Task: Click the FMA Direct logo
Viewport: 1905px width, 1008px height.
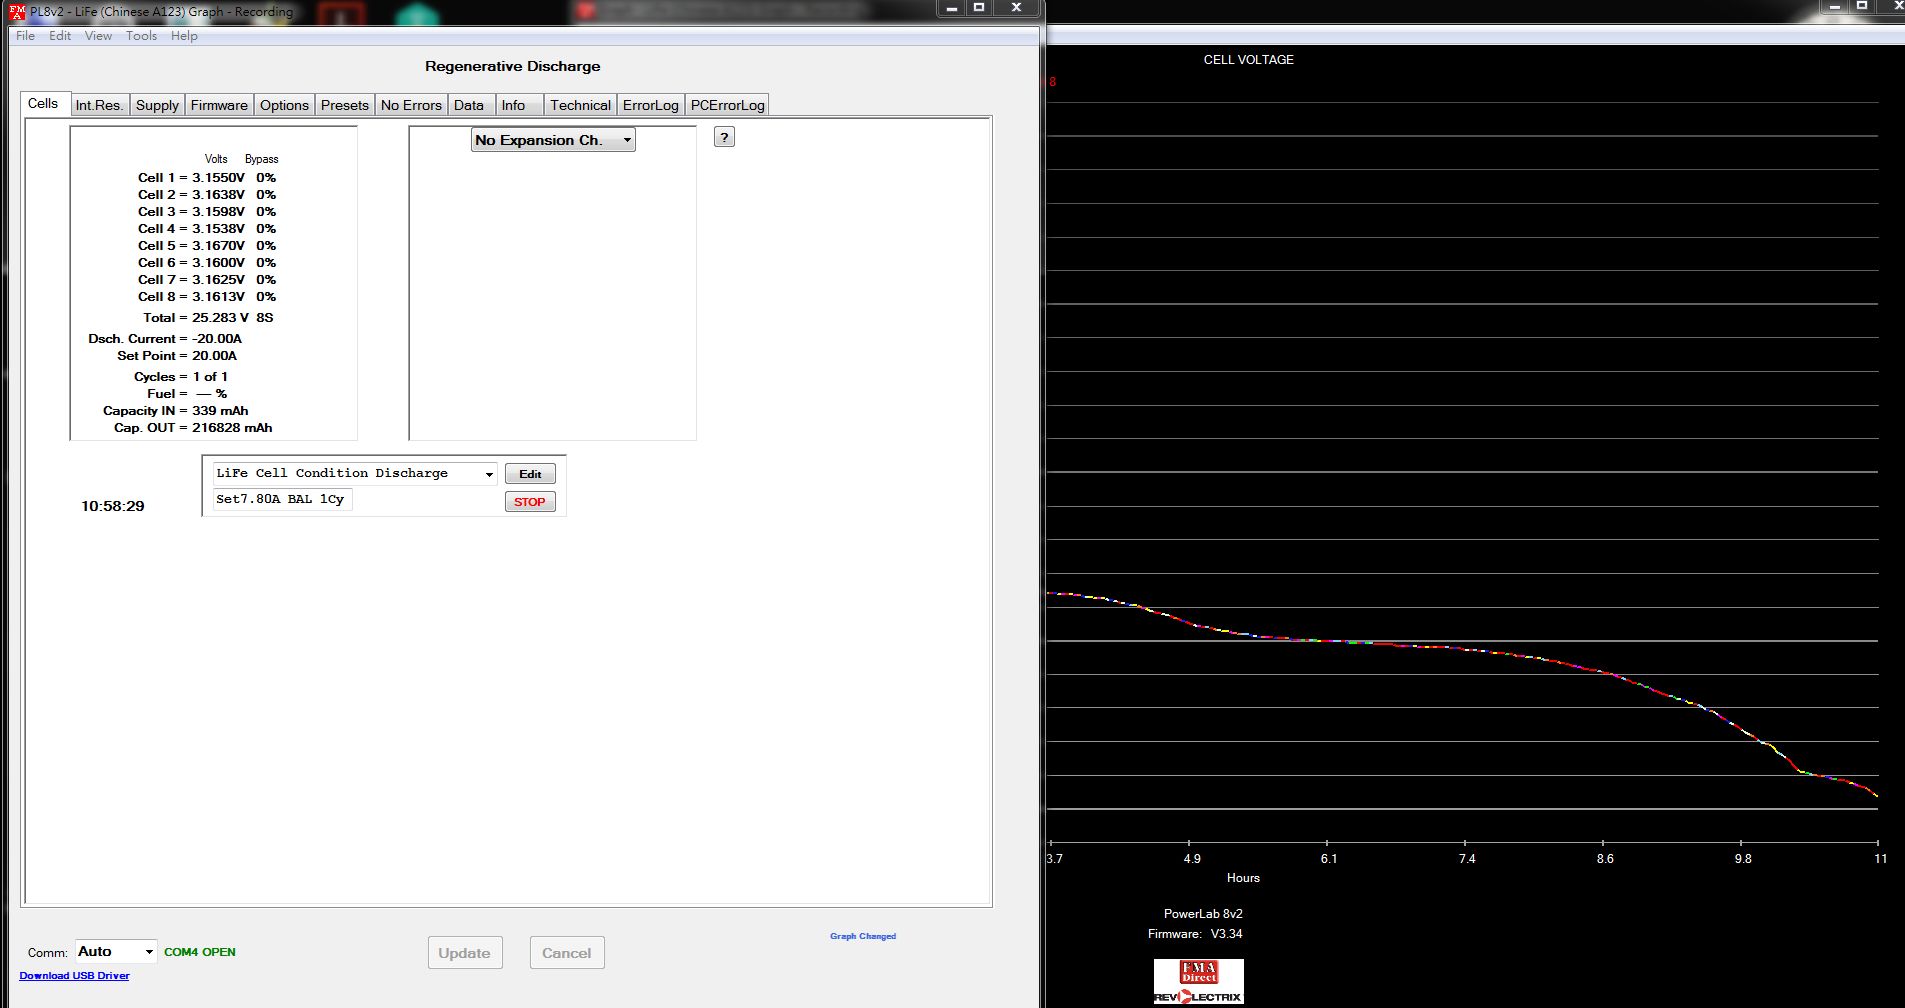Action: (x=1198, y=972)
